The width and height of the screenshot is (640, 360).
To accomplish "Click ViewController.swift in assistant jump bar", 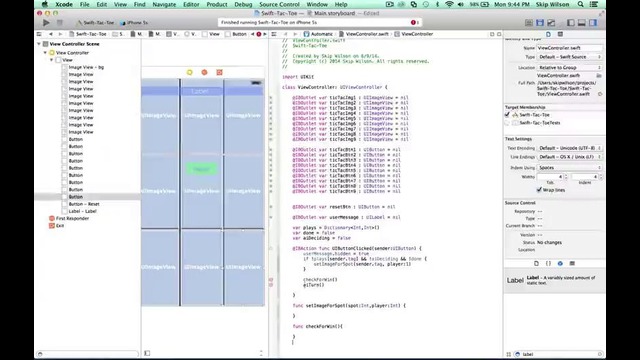I will tap(364, 34).
